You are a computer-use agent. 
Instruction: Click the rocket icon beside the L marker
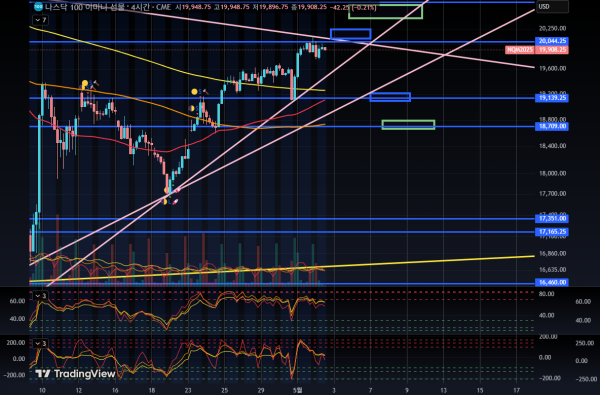click(x=175, y=201)
